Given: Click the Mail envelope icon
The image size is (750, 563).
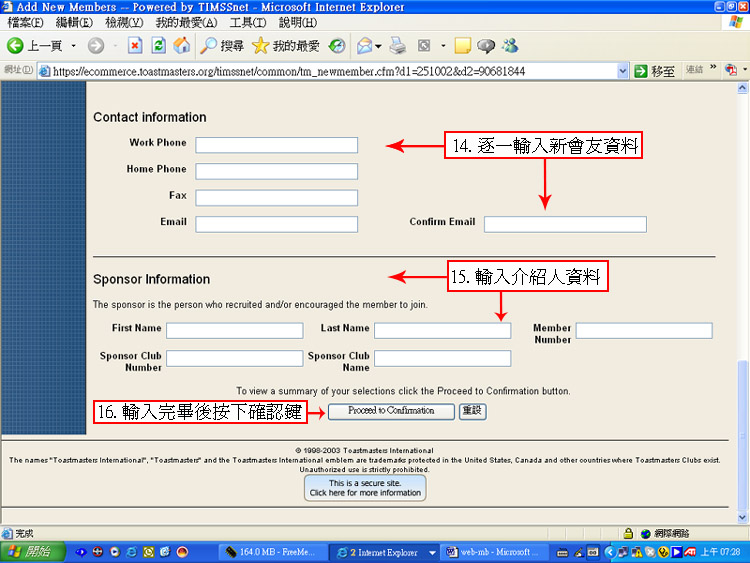Looking at the screenshot, I should pyautogui.click(x=364, y=46).
